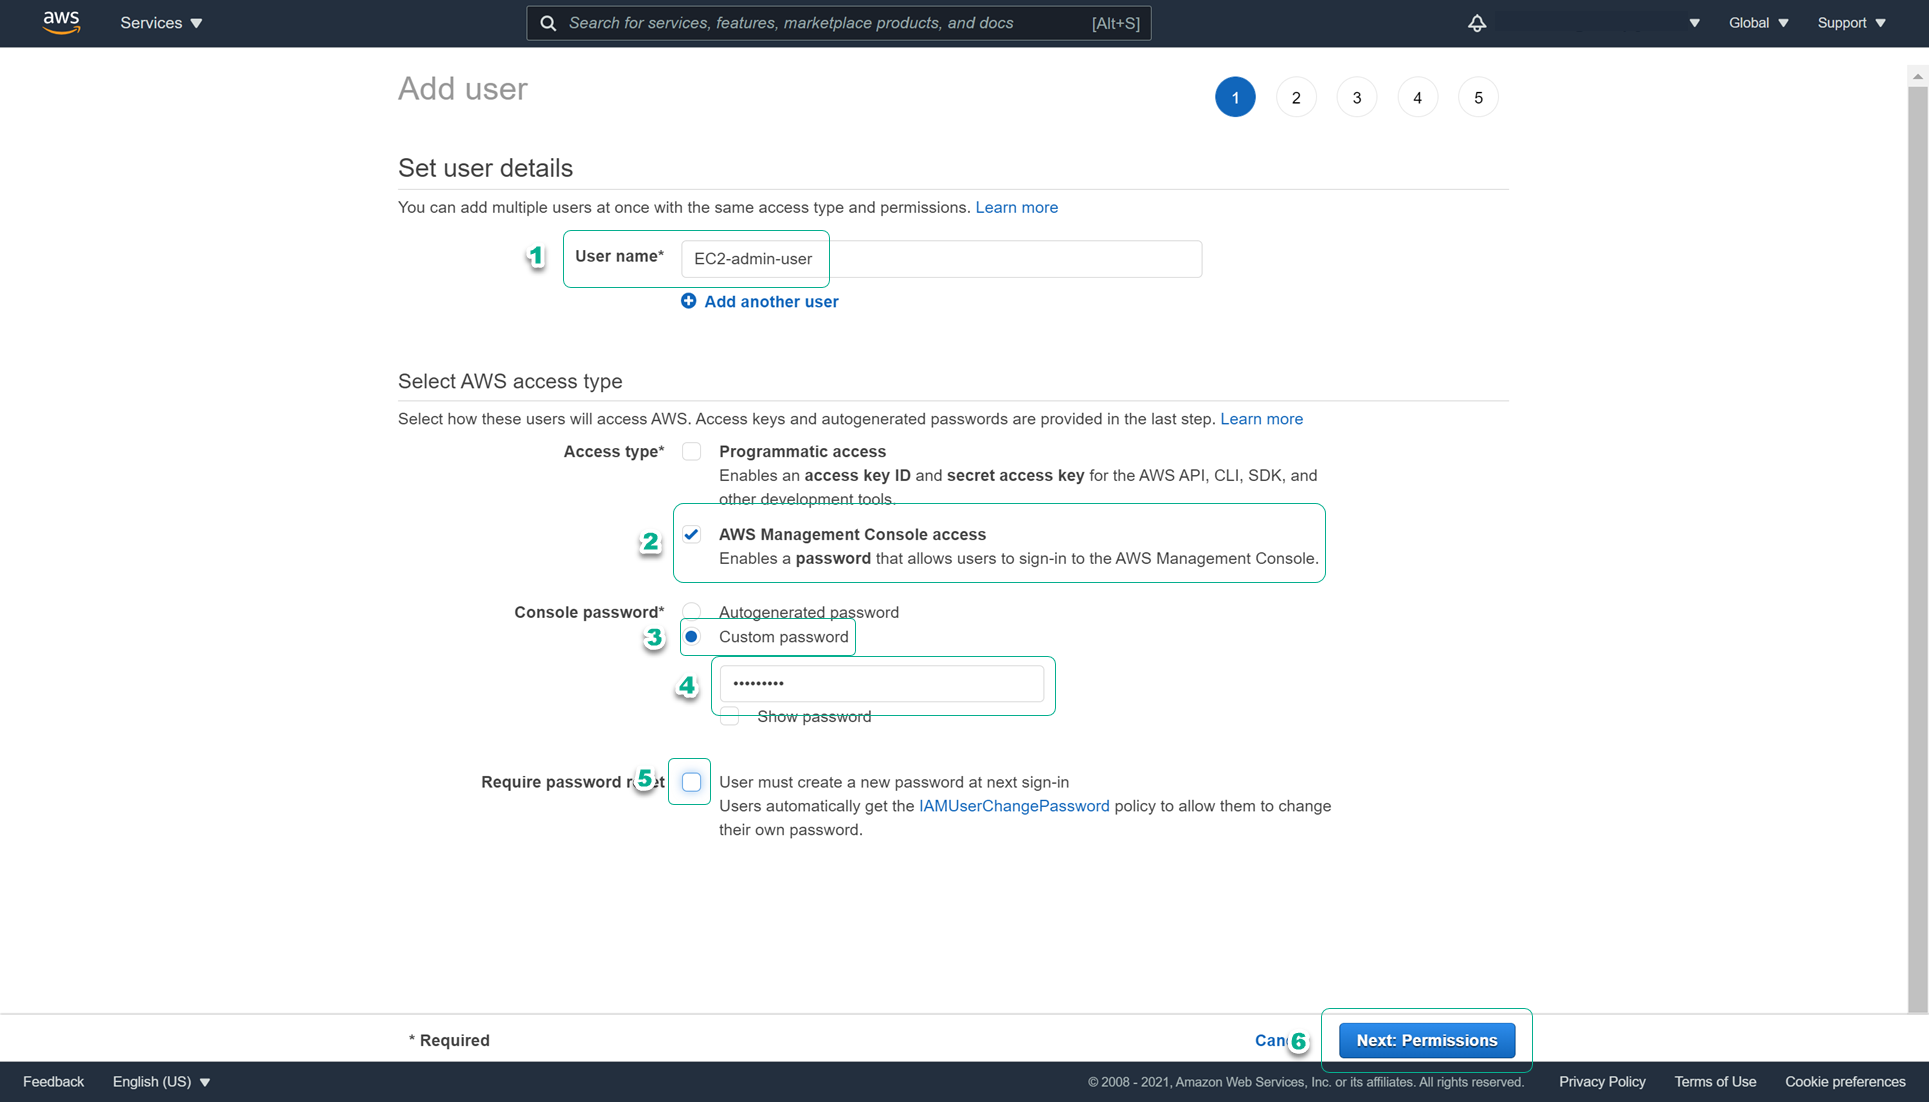Click Add another user link
The width and height of the screenshot is (1929, 1102).
(x=771, y=302)
